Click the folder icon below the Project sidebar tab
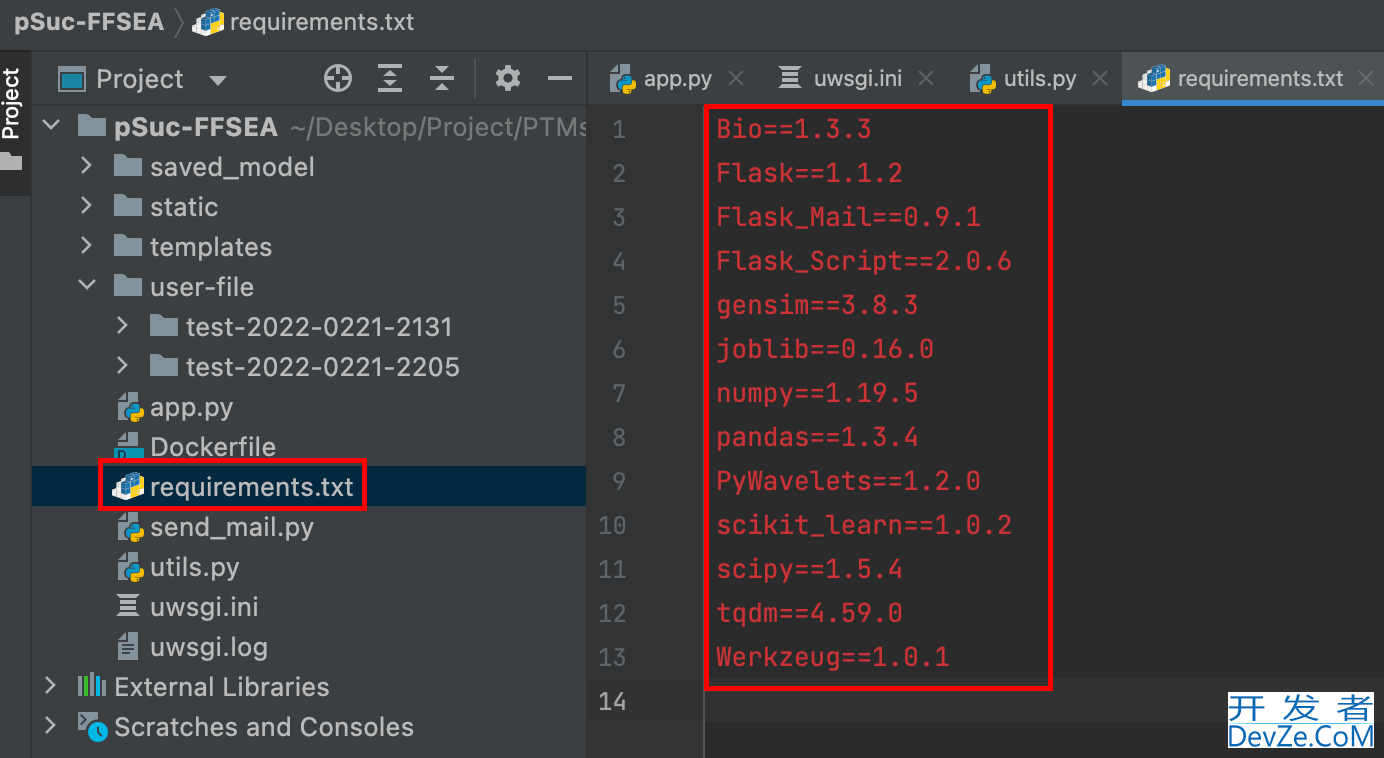1384x758 pixels. [x=11, y=160]
